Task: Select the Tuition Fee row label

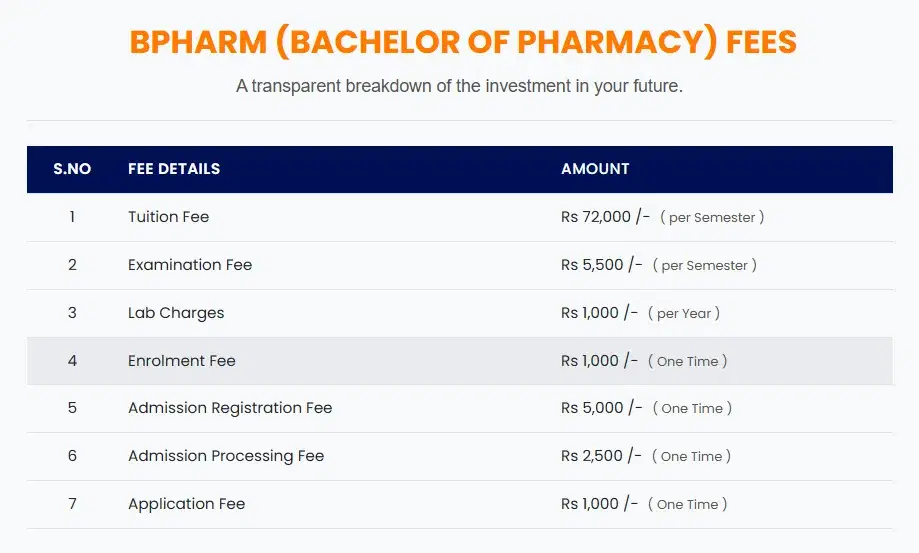Action: coord(168,217)
